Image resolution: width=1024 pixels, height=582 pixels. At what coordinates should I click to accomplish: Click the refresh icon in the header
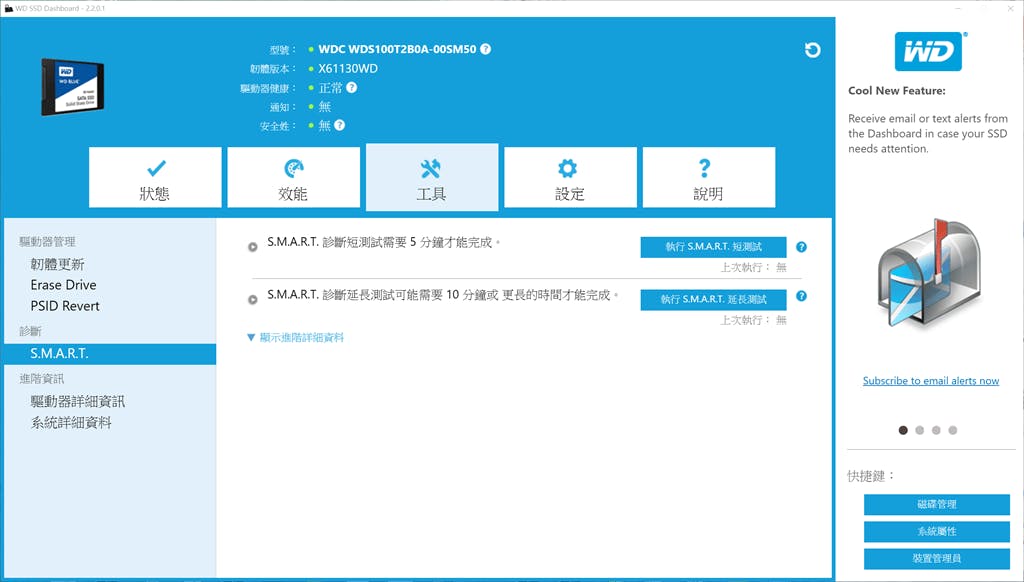(x=812, y=50)
